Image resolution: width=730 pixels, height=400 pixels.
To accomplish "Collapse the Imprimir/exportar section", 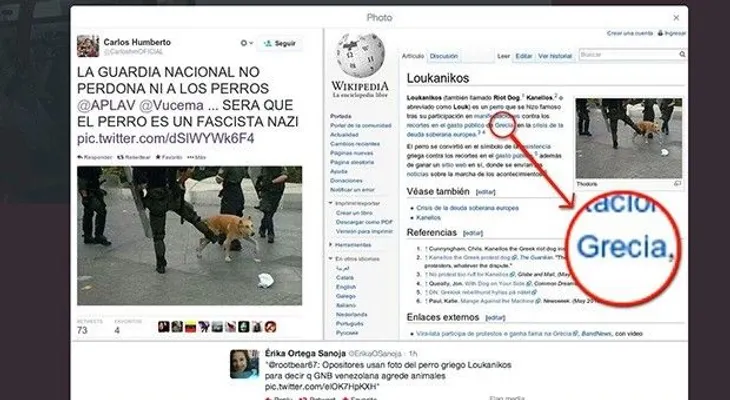I will (x=355, y=203).
